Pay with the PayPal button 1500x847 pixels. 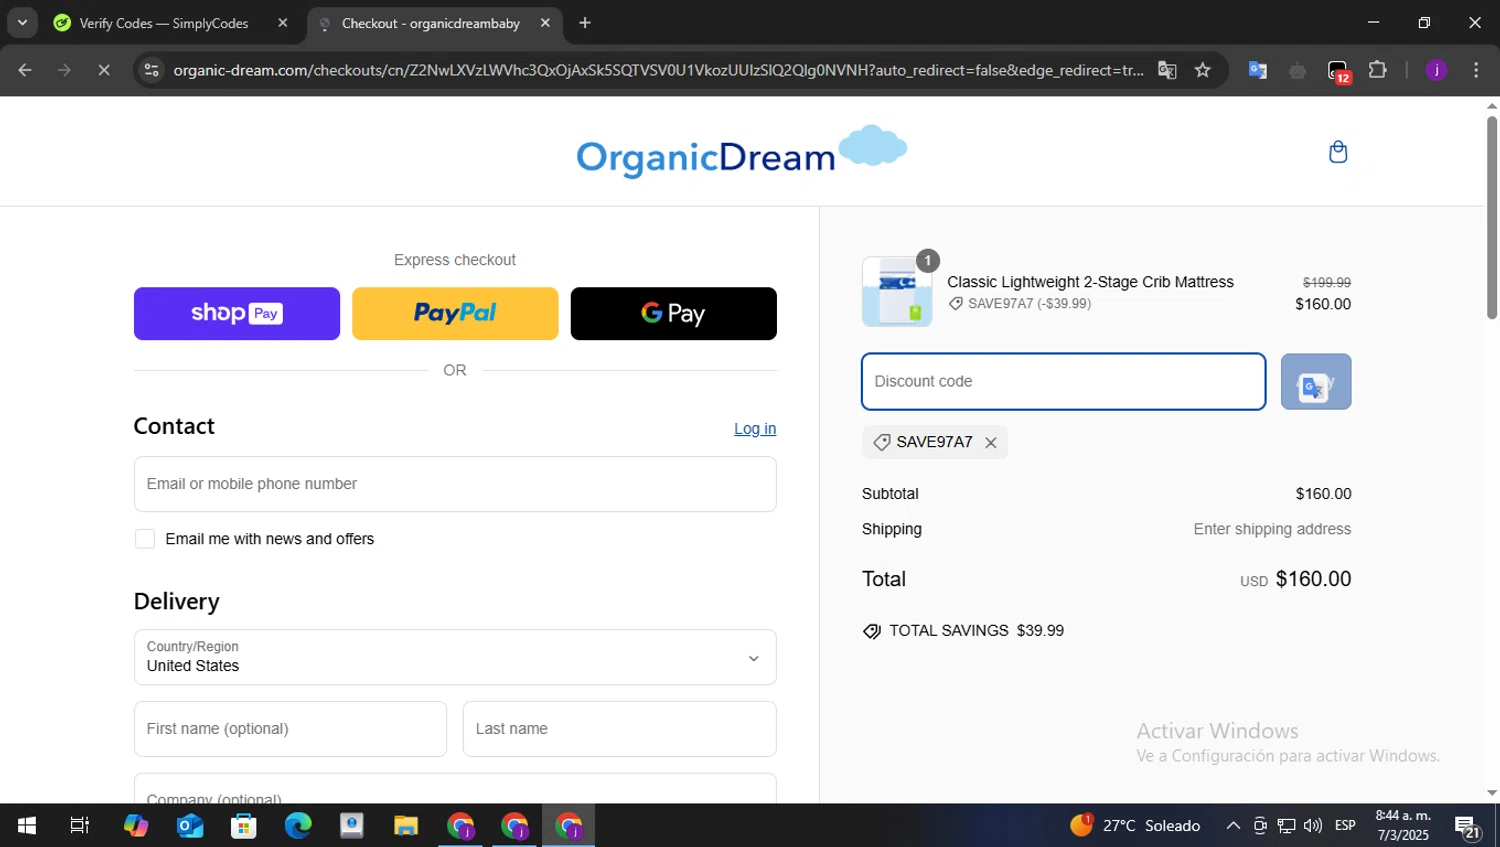click(x=455, y=313)
